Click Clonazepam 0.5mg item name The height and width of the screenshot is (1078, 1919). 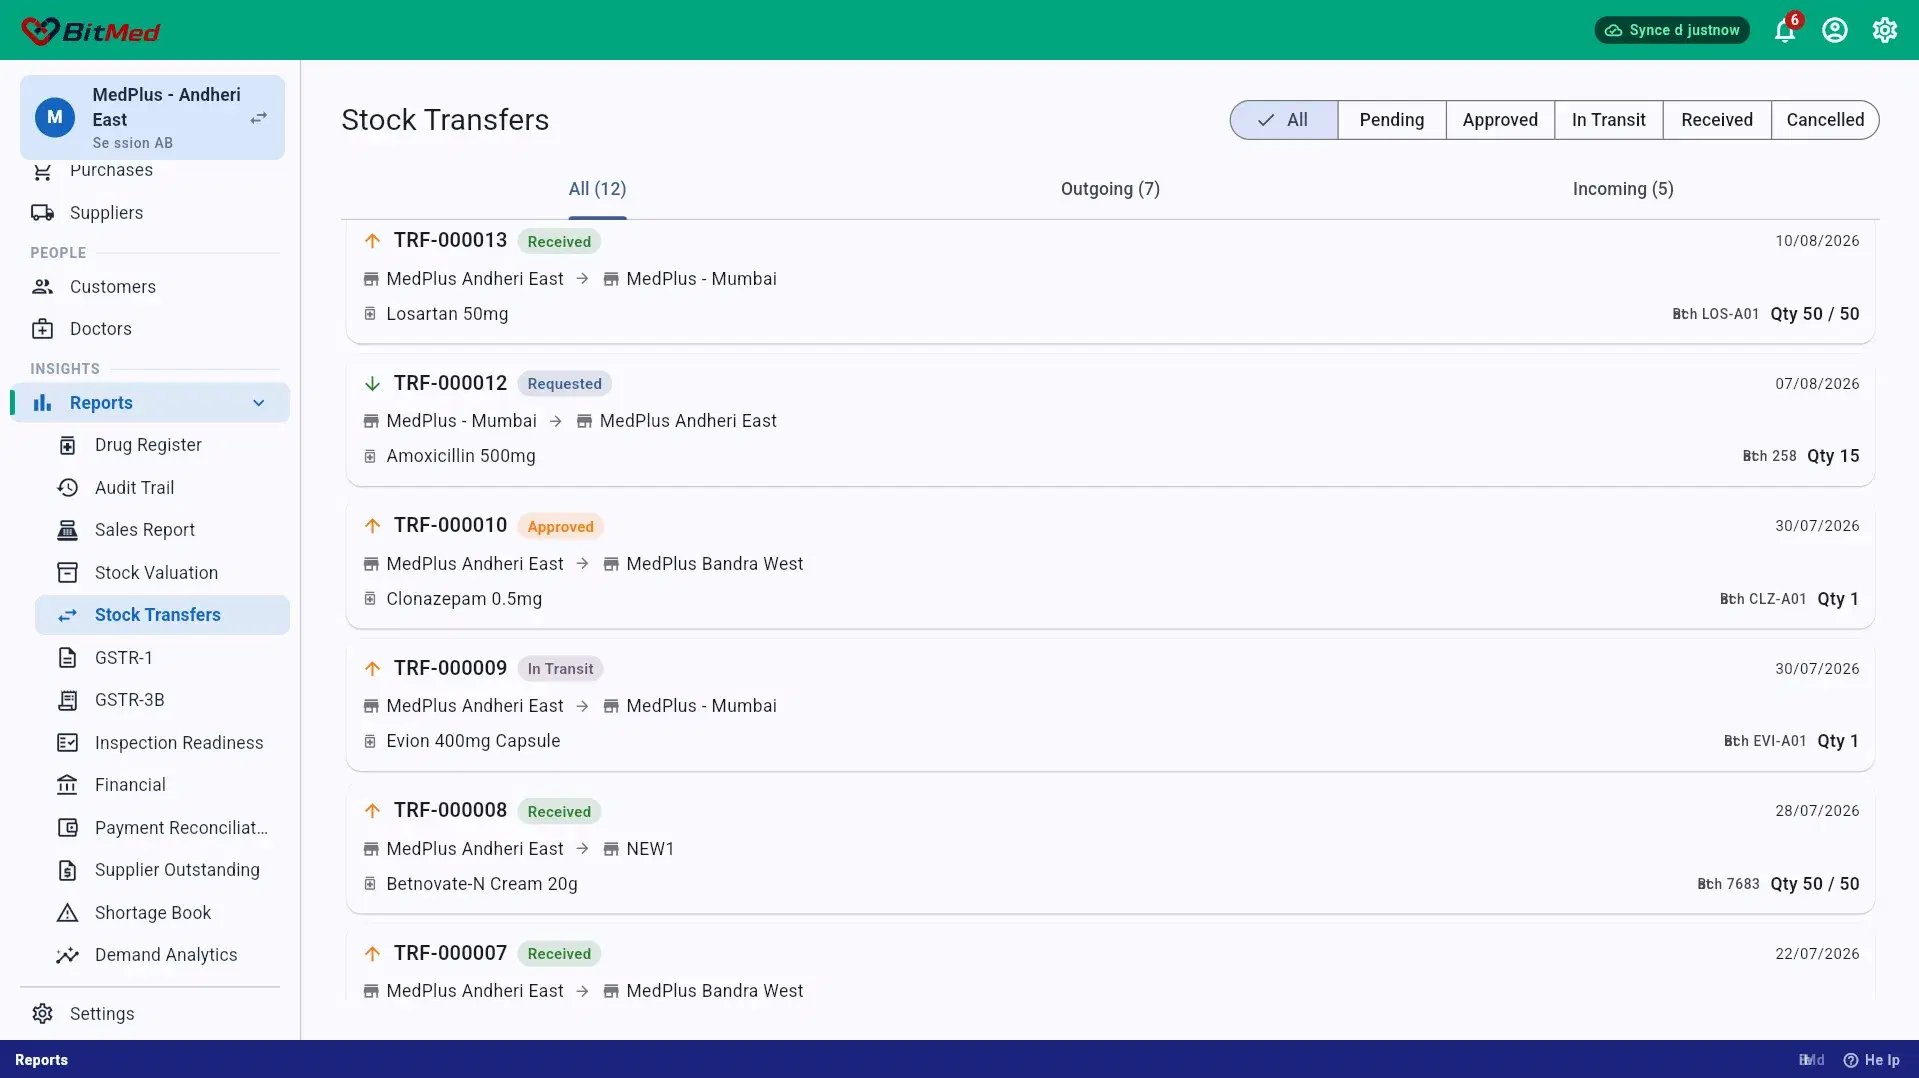pos(464,599)
